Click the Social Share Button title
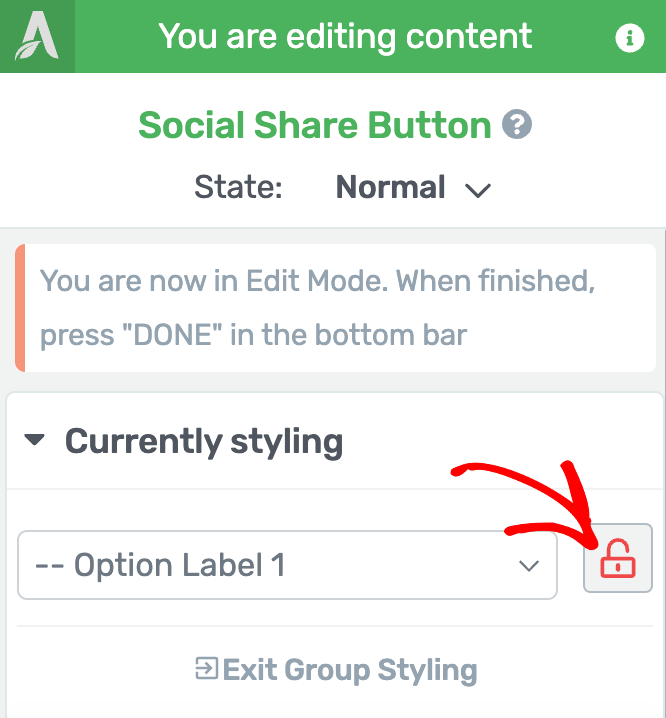This screenshot has width=666, height=718. [315, 125]
